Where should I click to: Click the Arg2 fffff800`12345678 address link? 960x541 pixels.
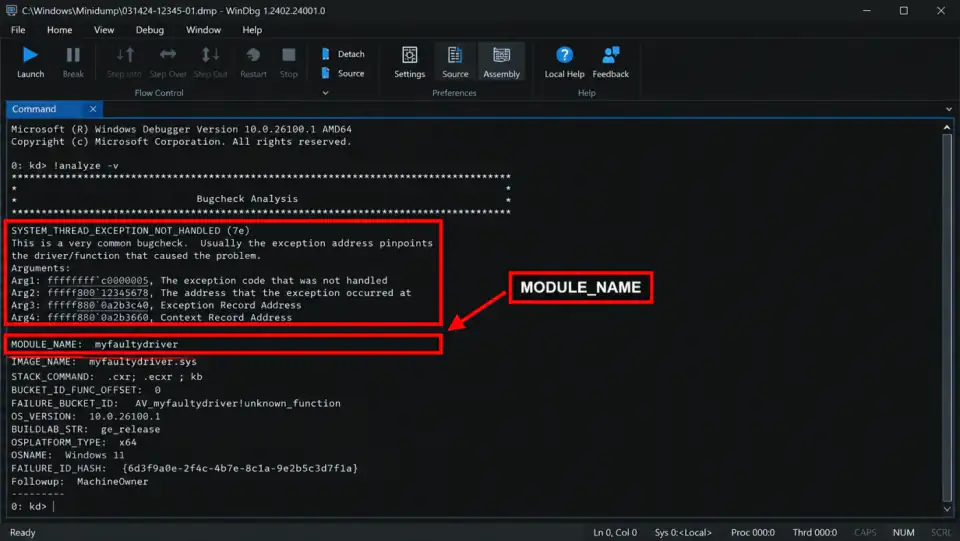coord(98,293)
